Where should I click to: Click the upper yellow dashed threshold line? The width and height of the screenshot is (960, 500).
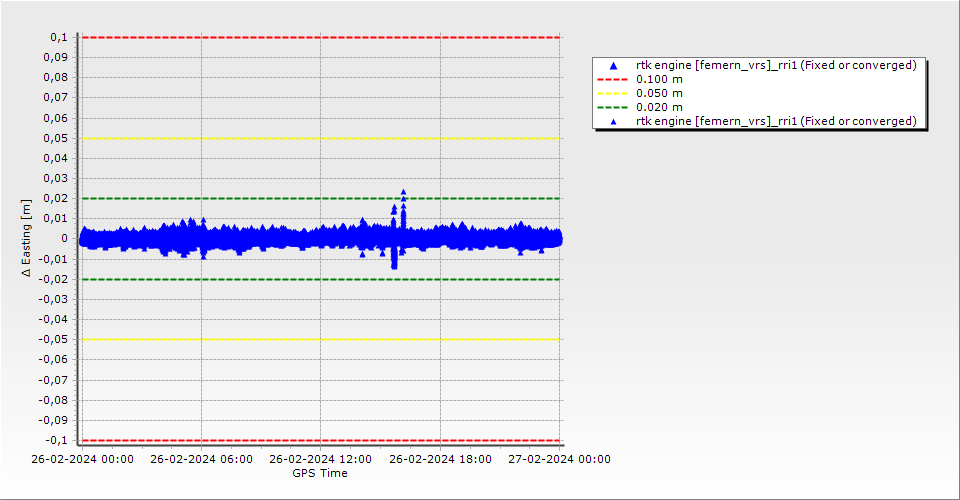point(320,138)
